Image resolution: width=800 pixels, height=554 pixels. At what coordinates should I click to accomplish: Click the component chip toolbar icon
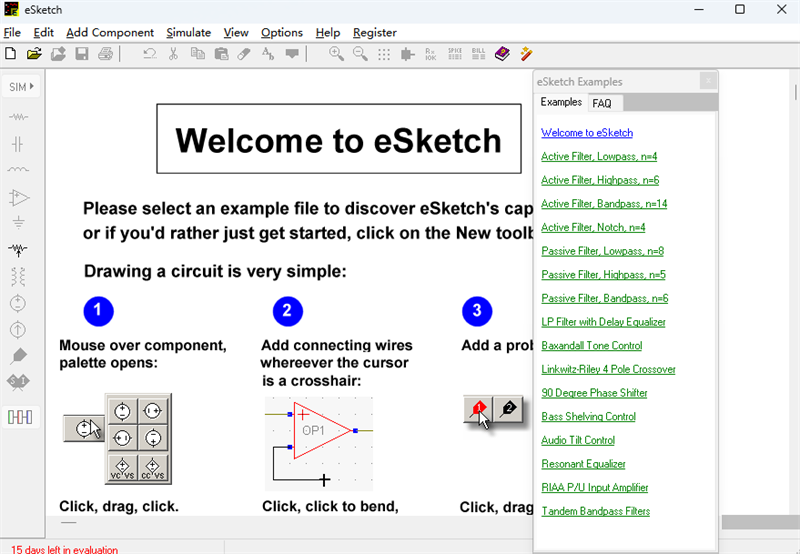point(408,54)
